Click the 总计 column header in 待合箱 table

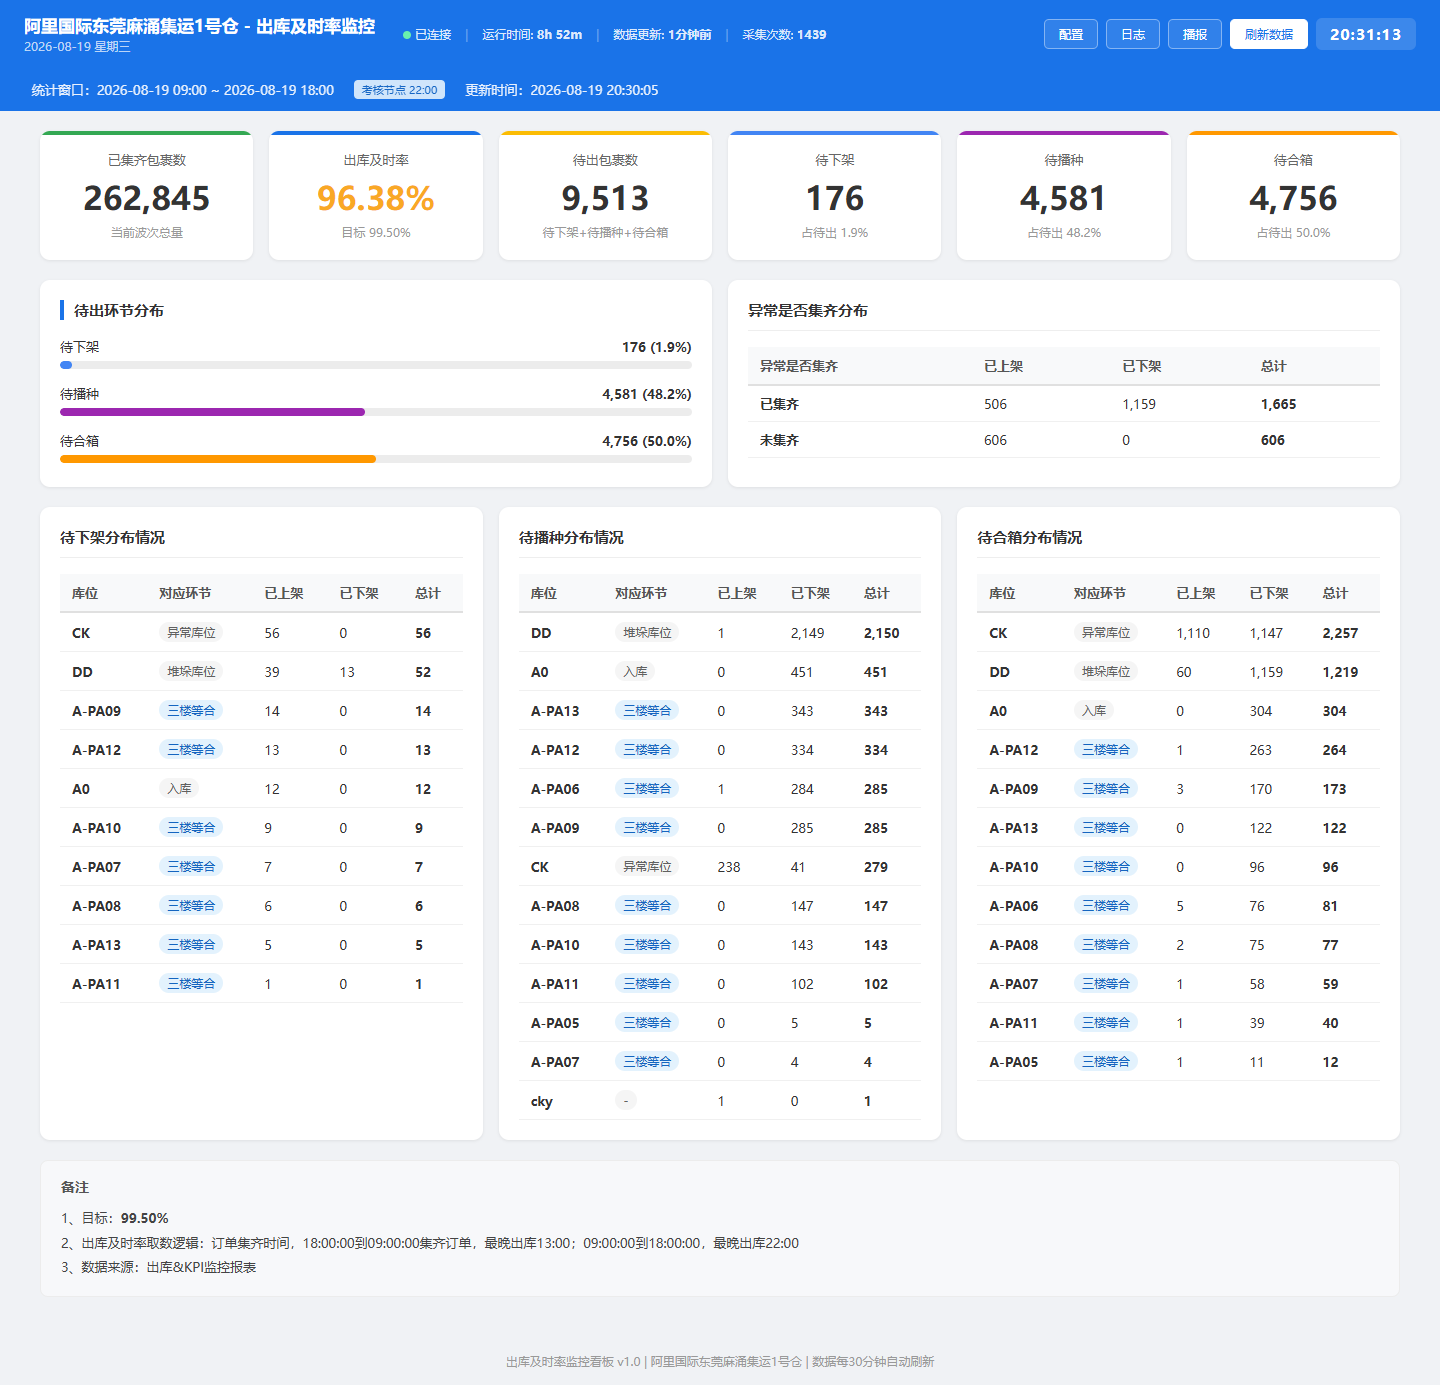1335,593
